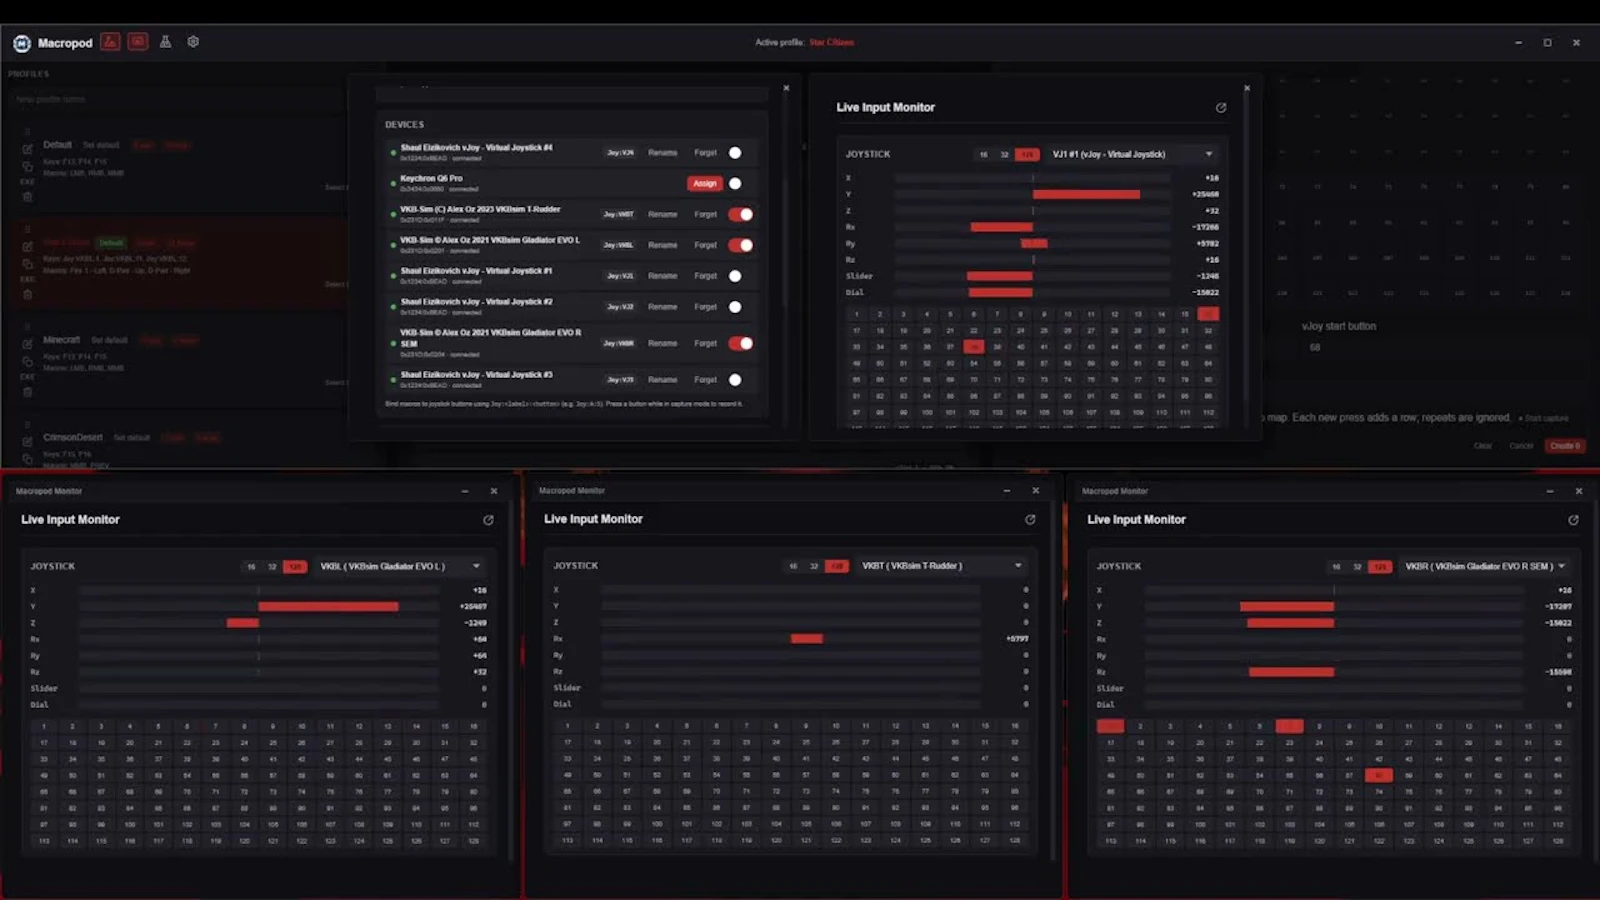Screen dimensions: 1600x900
Task: Duplicate the Star Citizen profile
Action: 27,264
